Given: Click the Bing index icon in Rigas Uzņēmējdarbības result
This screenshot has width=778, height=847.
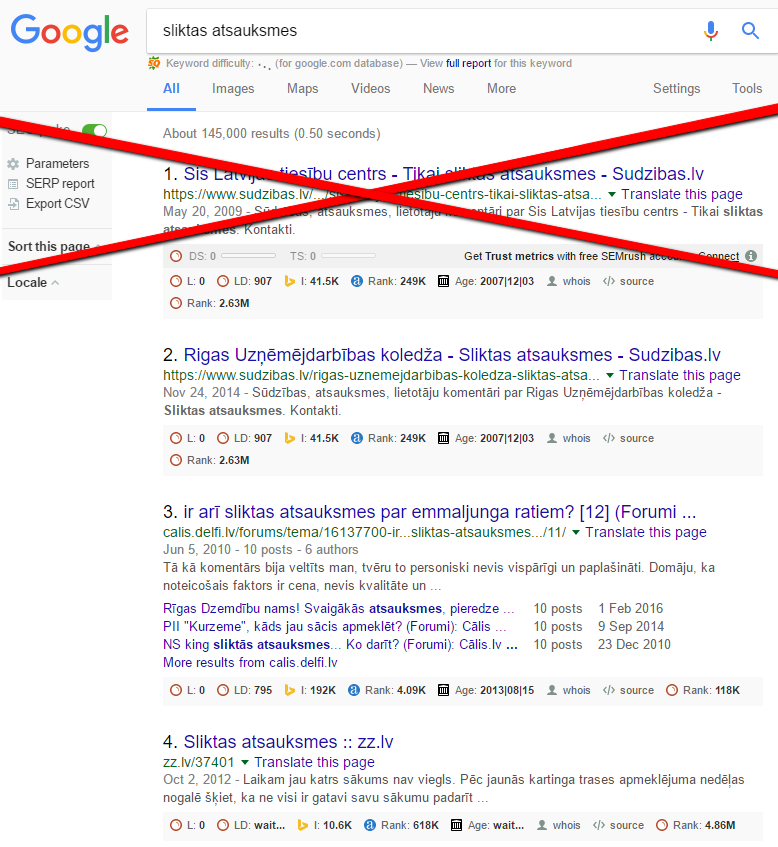Looking at the screenshot, I should coord(290,438).
